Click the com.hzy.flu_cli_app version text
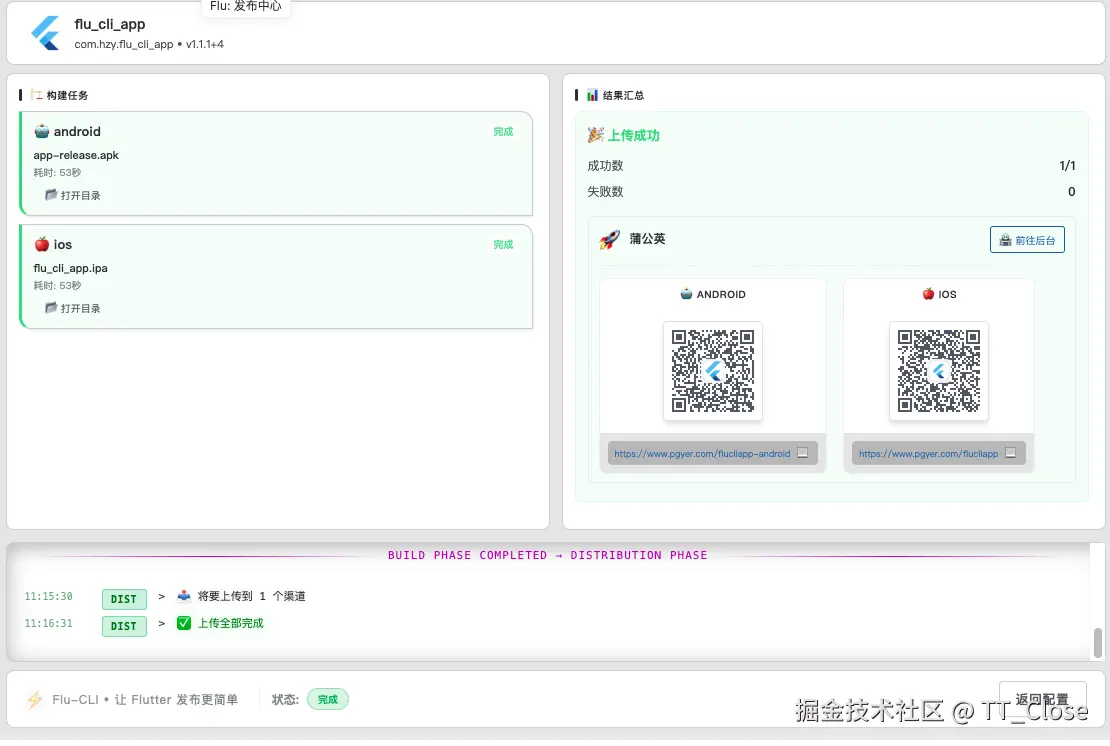 [149, 44]
